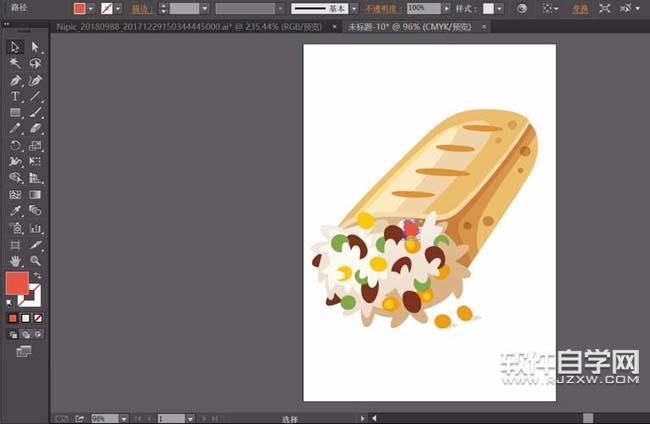Enable Draw Normal mode
This screenshot has width=650, height=424.
pos(13,334)
